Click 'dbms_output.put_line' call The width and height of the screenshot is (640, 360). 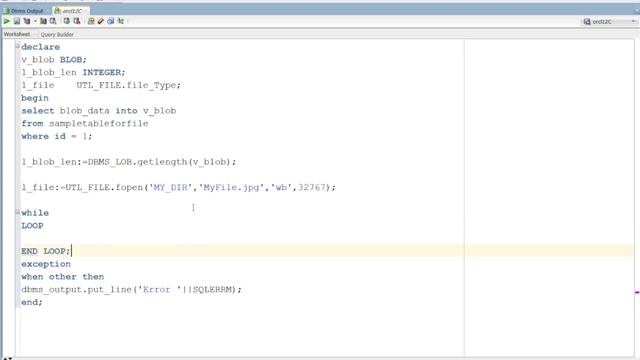(76, 289)
